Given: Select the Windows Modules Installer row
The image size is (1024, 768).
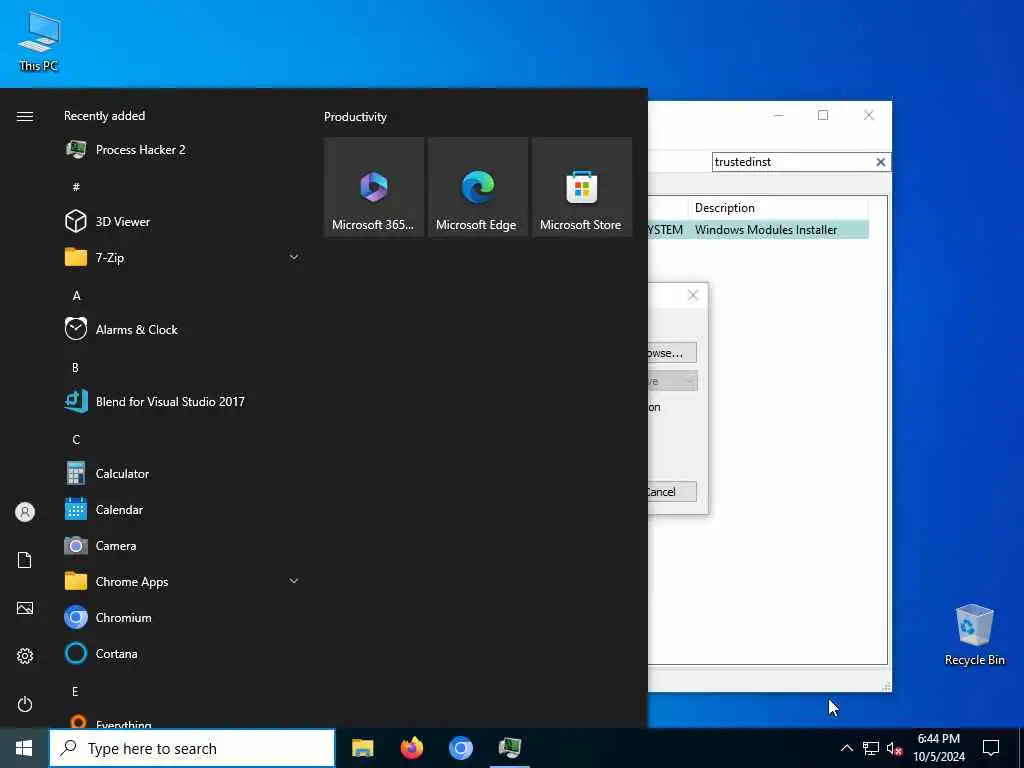Looking at the screenshot, I should coord(758,230).
